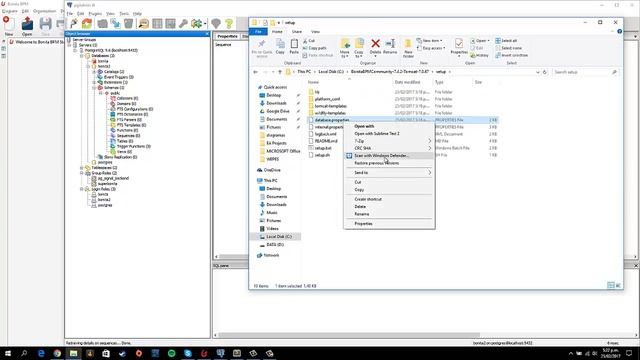This screenshot has width=640, height=360.
Task: Click the Explorer back navigation arrow
Action: coord(256,72)
